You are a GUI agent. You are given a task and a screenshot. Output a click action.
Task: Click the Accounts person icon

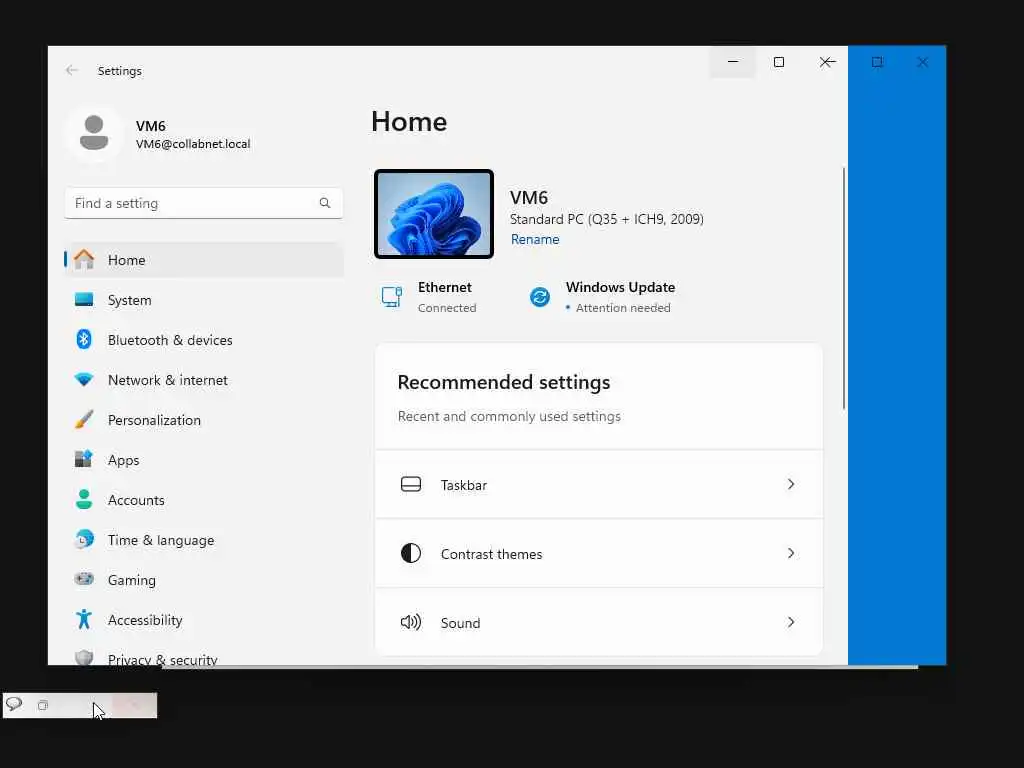[x=84, y=500]
